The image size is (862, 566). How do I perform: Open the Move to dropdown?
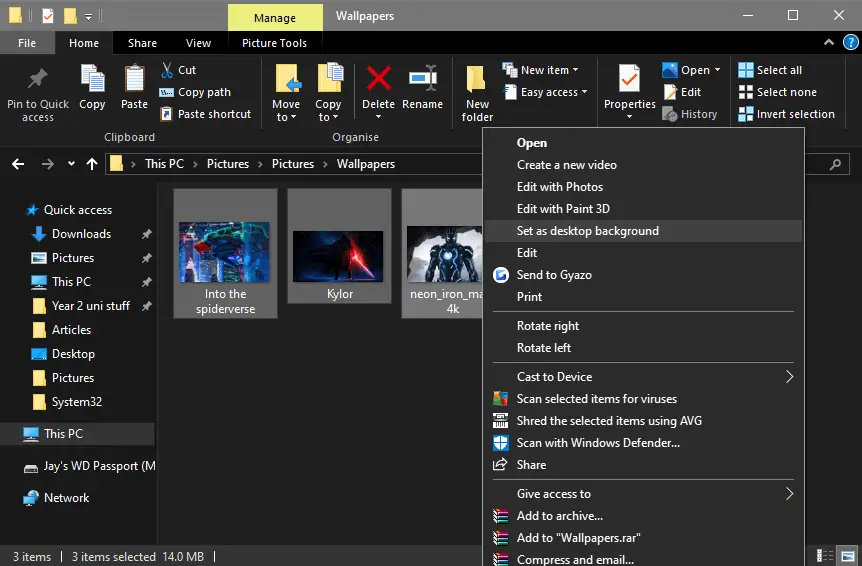coord(286,110)
